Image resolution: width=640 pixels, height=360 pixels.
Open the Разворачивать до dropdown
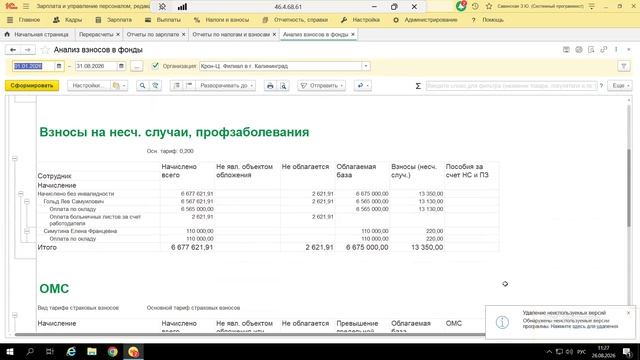(x=226, y=86)
